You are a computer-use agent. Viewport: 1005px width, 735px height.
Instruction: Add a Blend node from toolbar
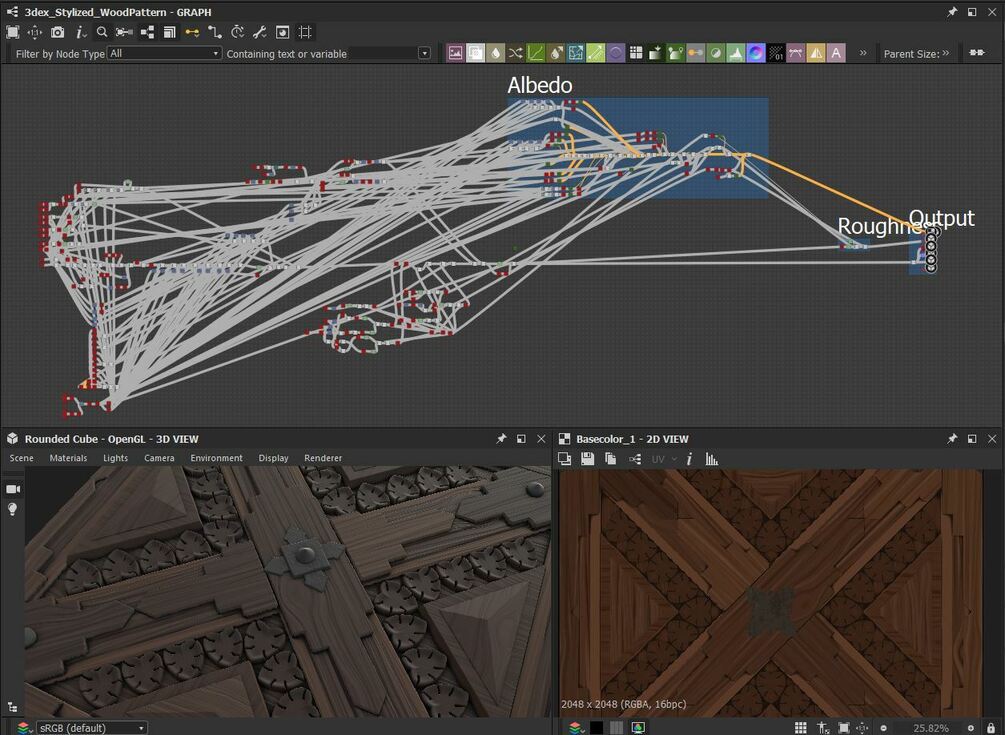point(476,53)
